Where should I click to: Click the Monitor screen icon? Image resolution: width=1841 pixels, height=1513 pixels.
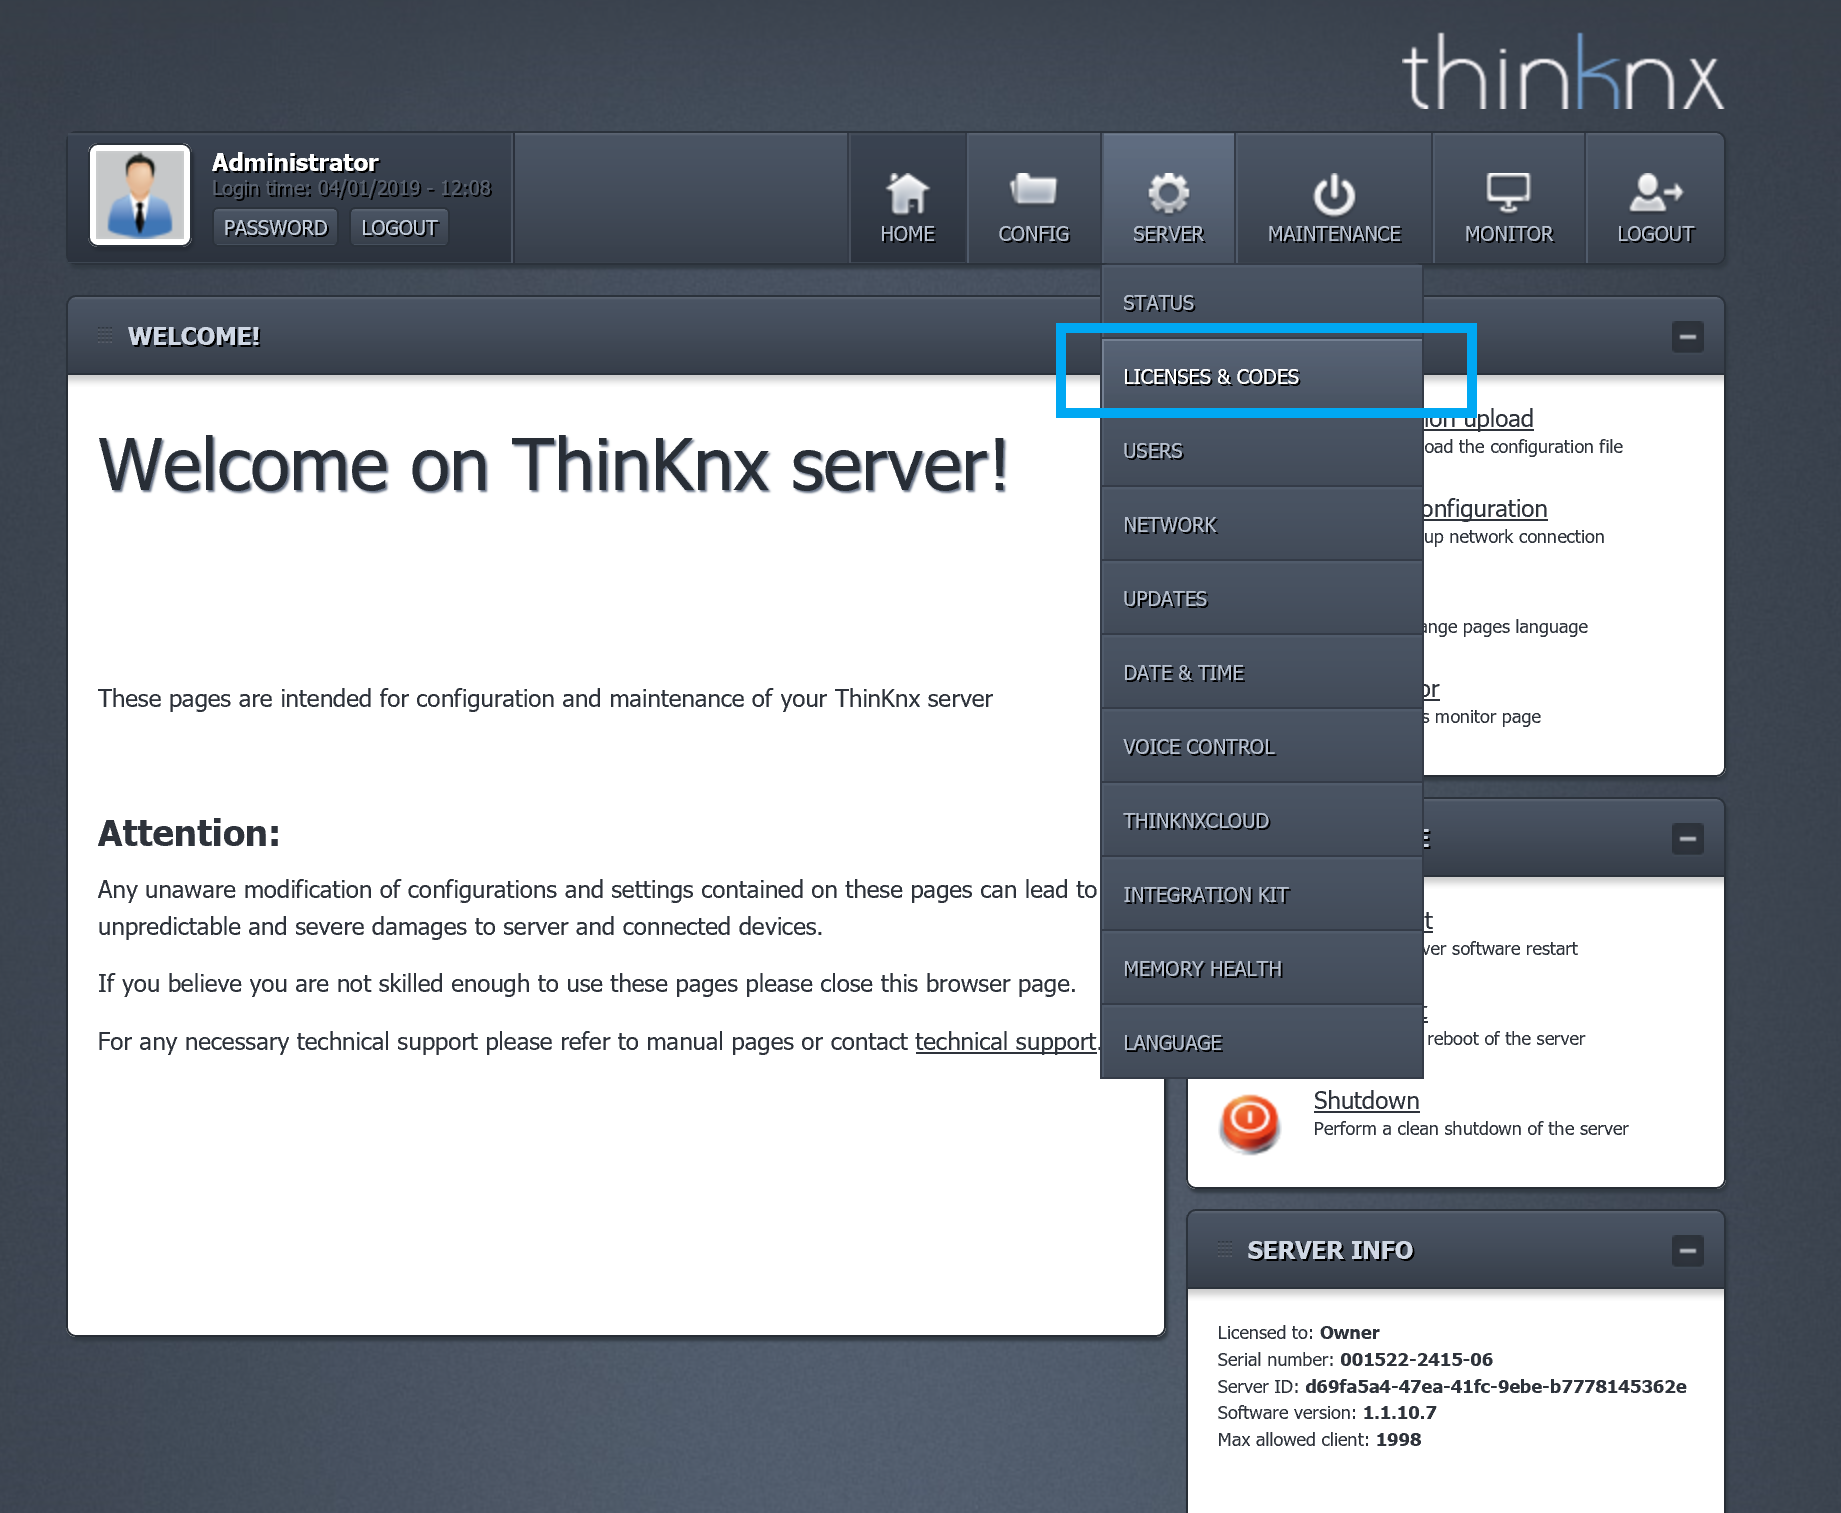tap(1508, 192)
